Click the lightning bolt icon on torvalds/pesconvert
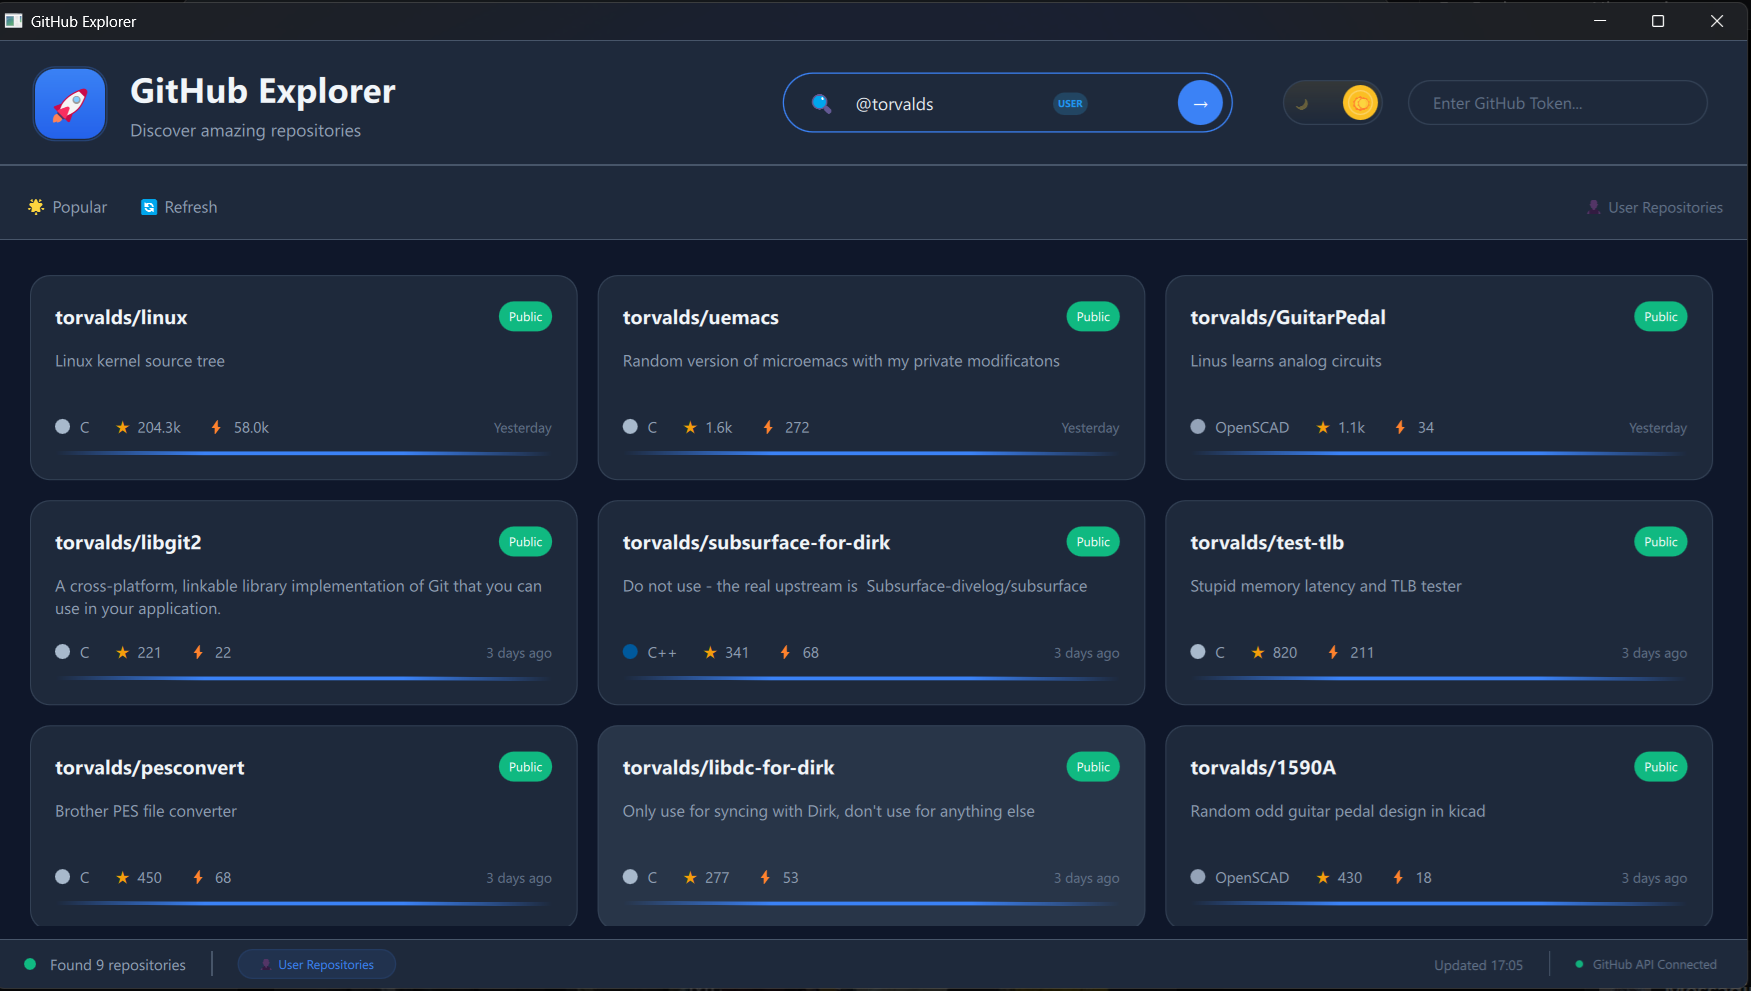This screenshot has width=1751, height=991. (198, 877)
